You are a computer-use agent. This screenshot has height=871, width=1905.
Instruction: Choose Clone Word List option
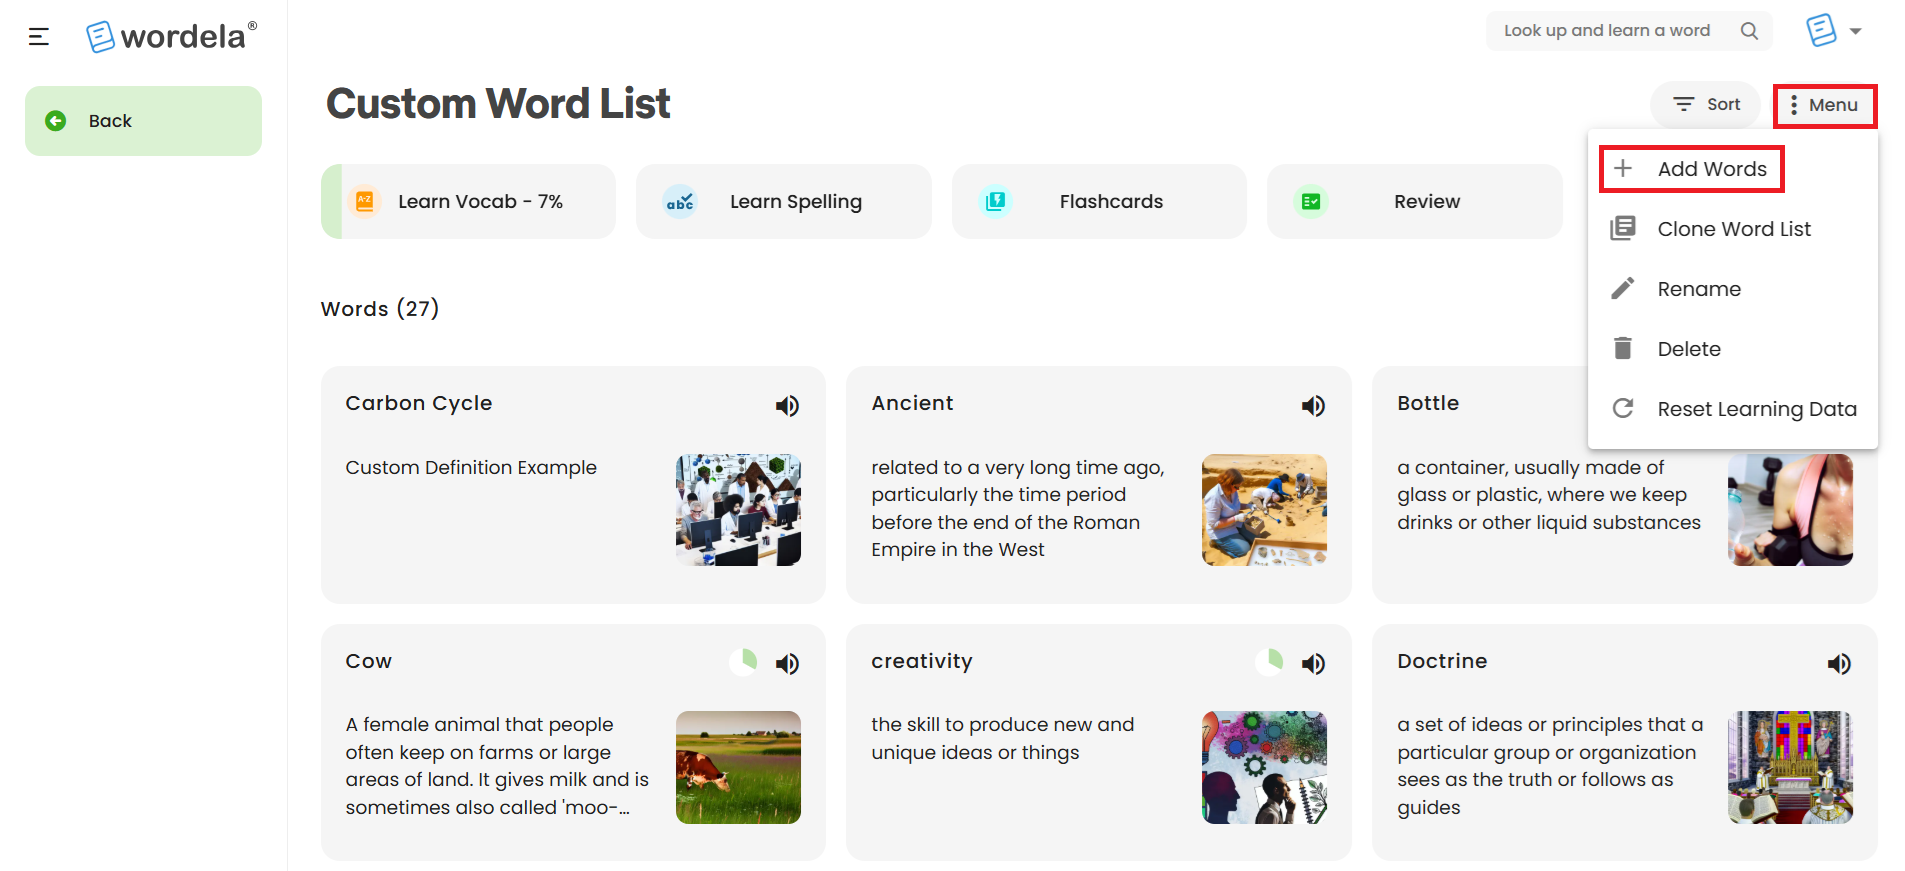click(x=1733, y=229)
